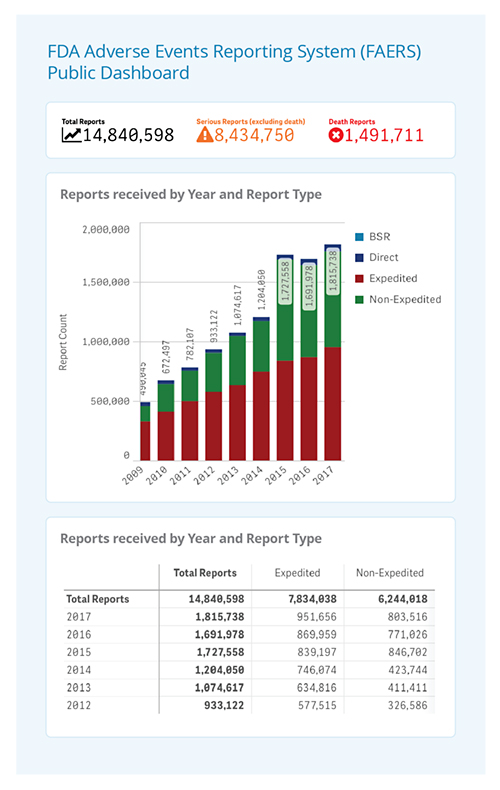The height and width of the screenshot is (790, 500).
Task: Click the 6,244,018 non-expedited total cell
Action: point(403,599)
